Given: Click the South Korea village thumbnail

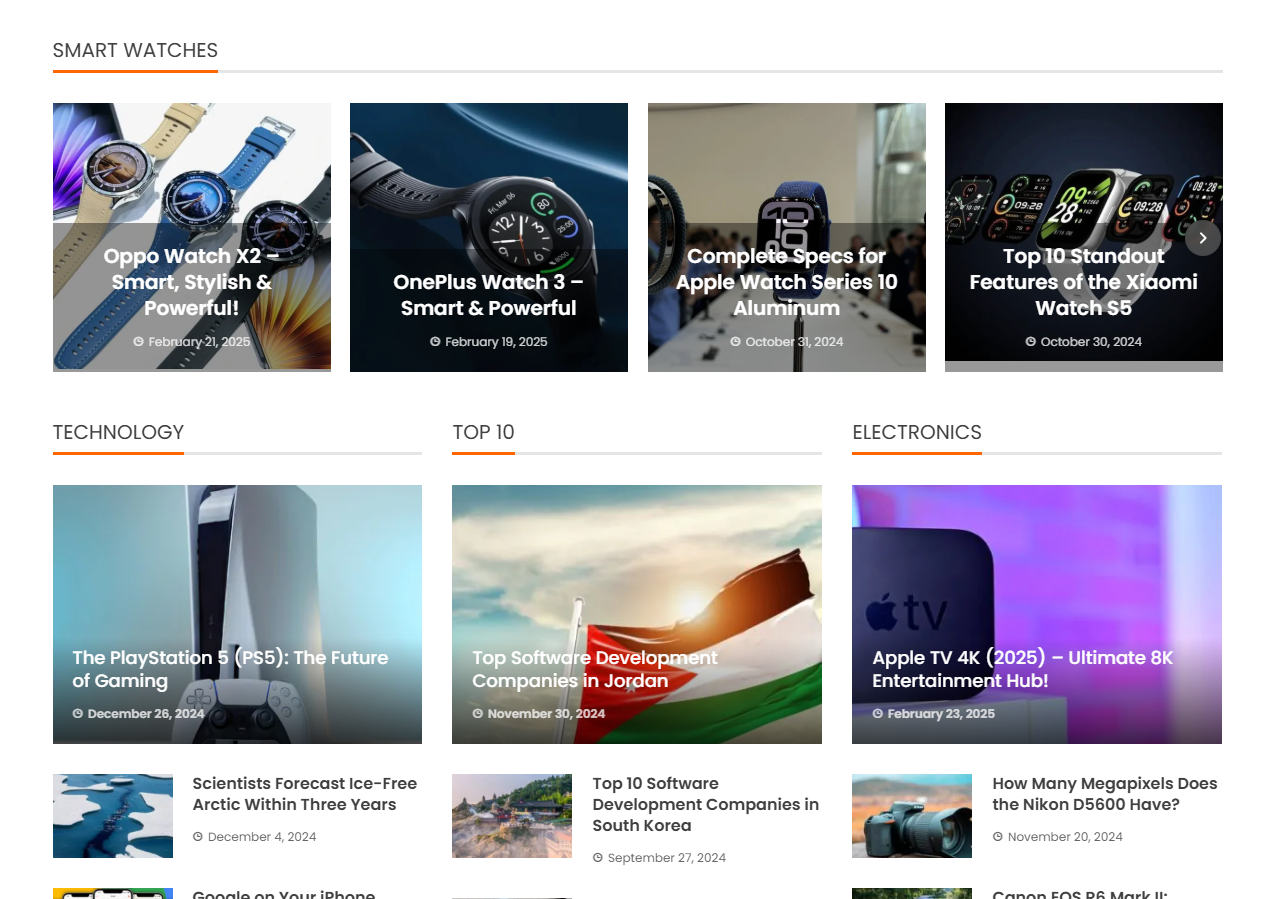Looking at the screenshot, I should (512, 816).
